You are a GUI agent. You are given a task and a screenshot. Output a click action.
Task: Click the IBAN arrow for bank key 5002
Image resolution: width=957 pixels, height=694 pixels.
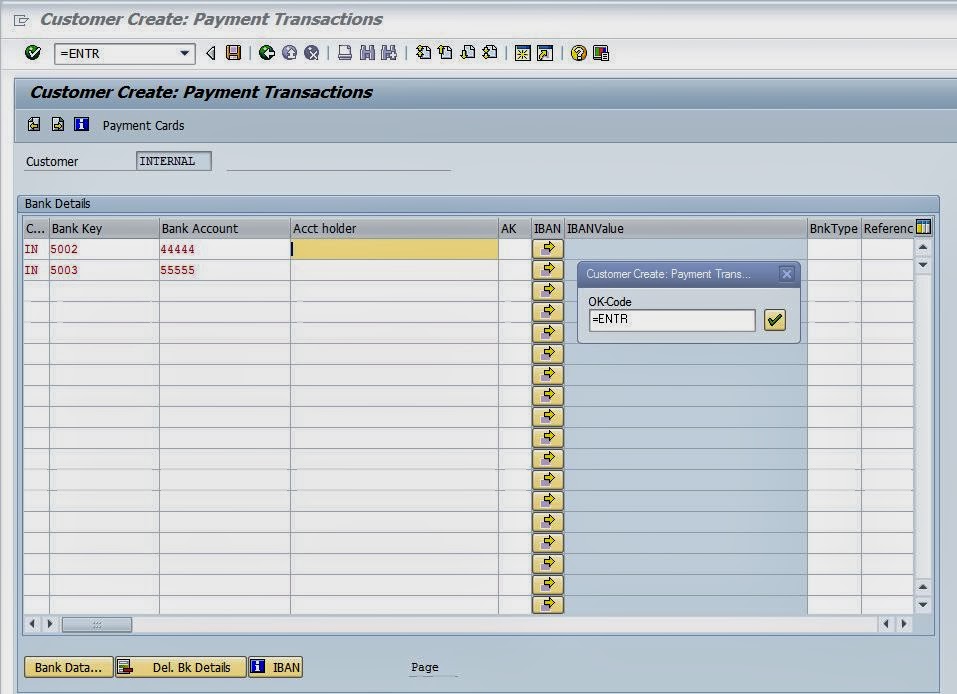pos(547,249)
